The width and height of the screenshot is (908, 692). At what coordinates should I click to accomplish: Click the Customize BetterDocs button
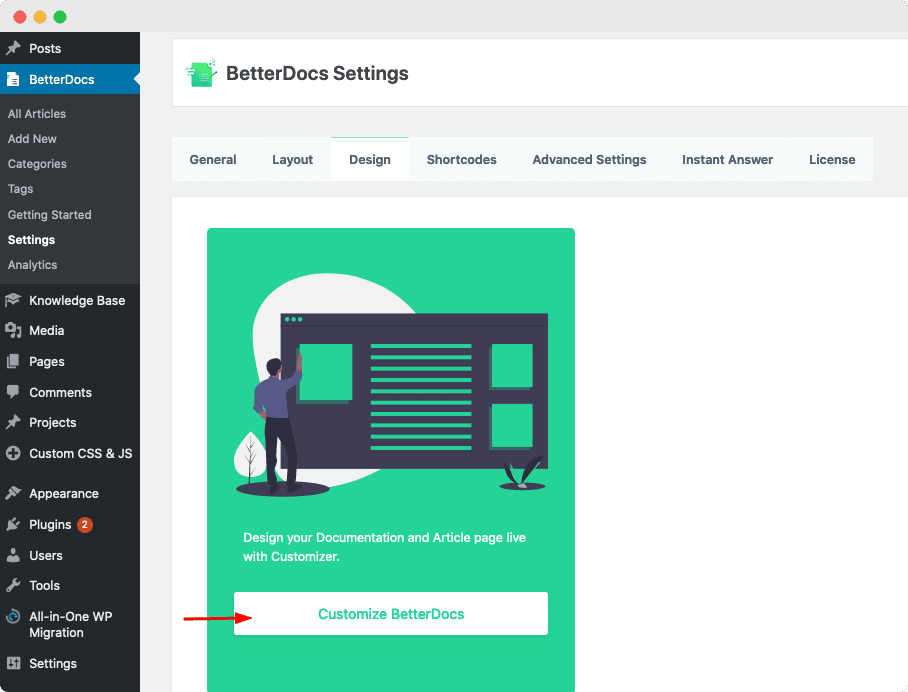click(x=391, y=614)
